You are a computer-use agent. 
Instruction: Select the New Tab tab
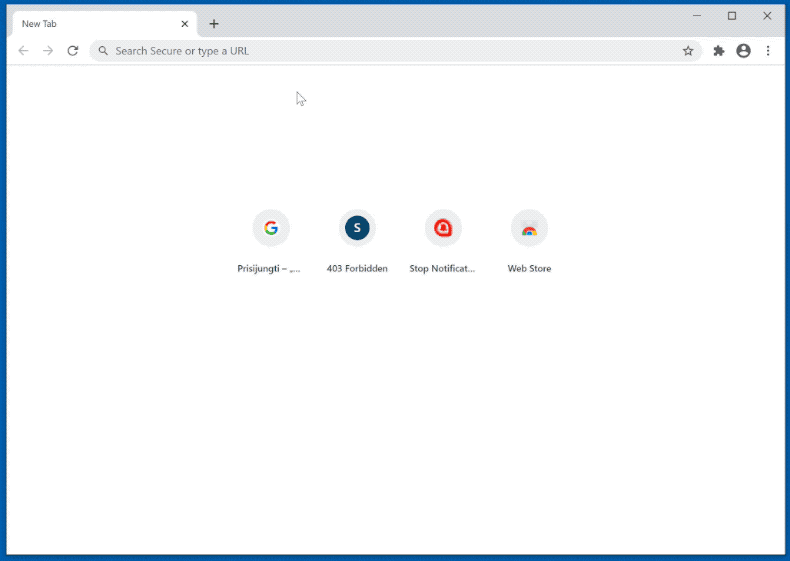click(104, 24)
